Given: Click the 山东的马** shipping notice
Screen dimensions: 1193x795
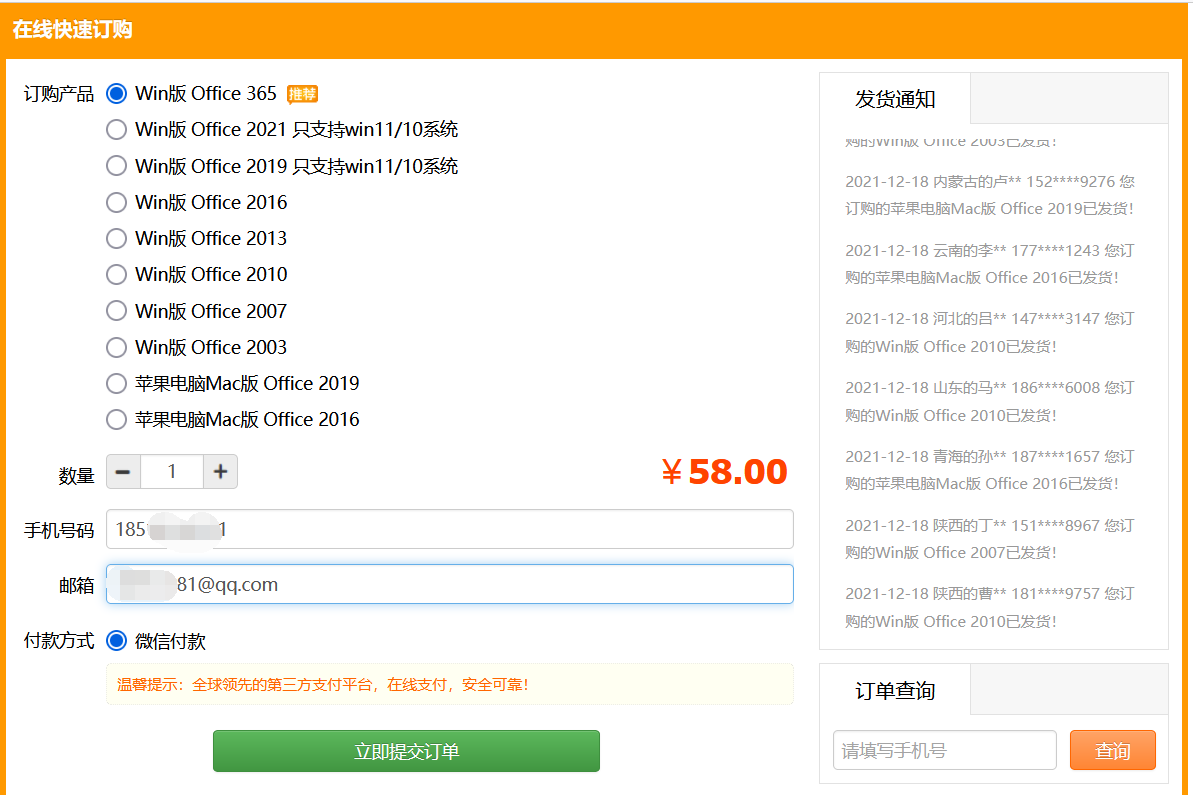Looking at the screenshot, I should [990, 402].
